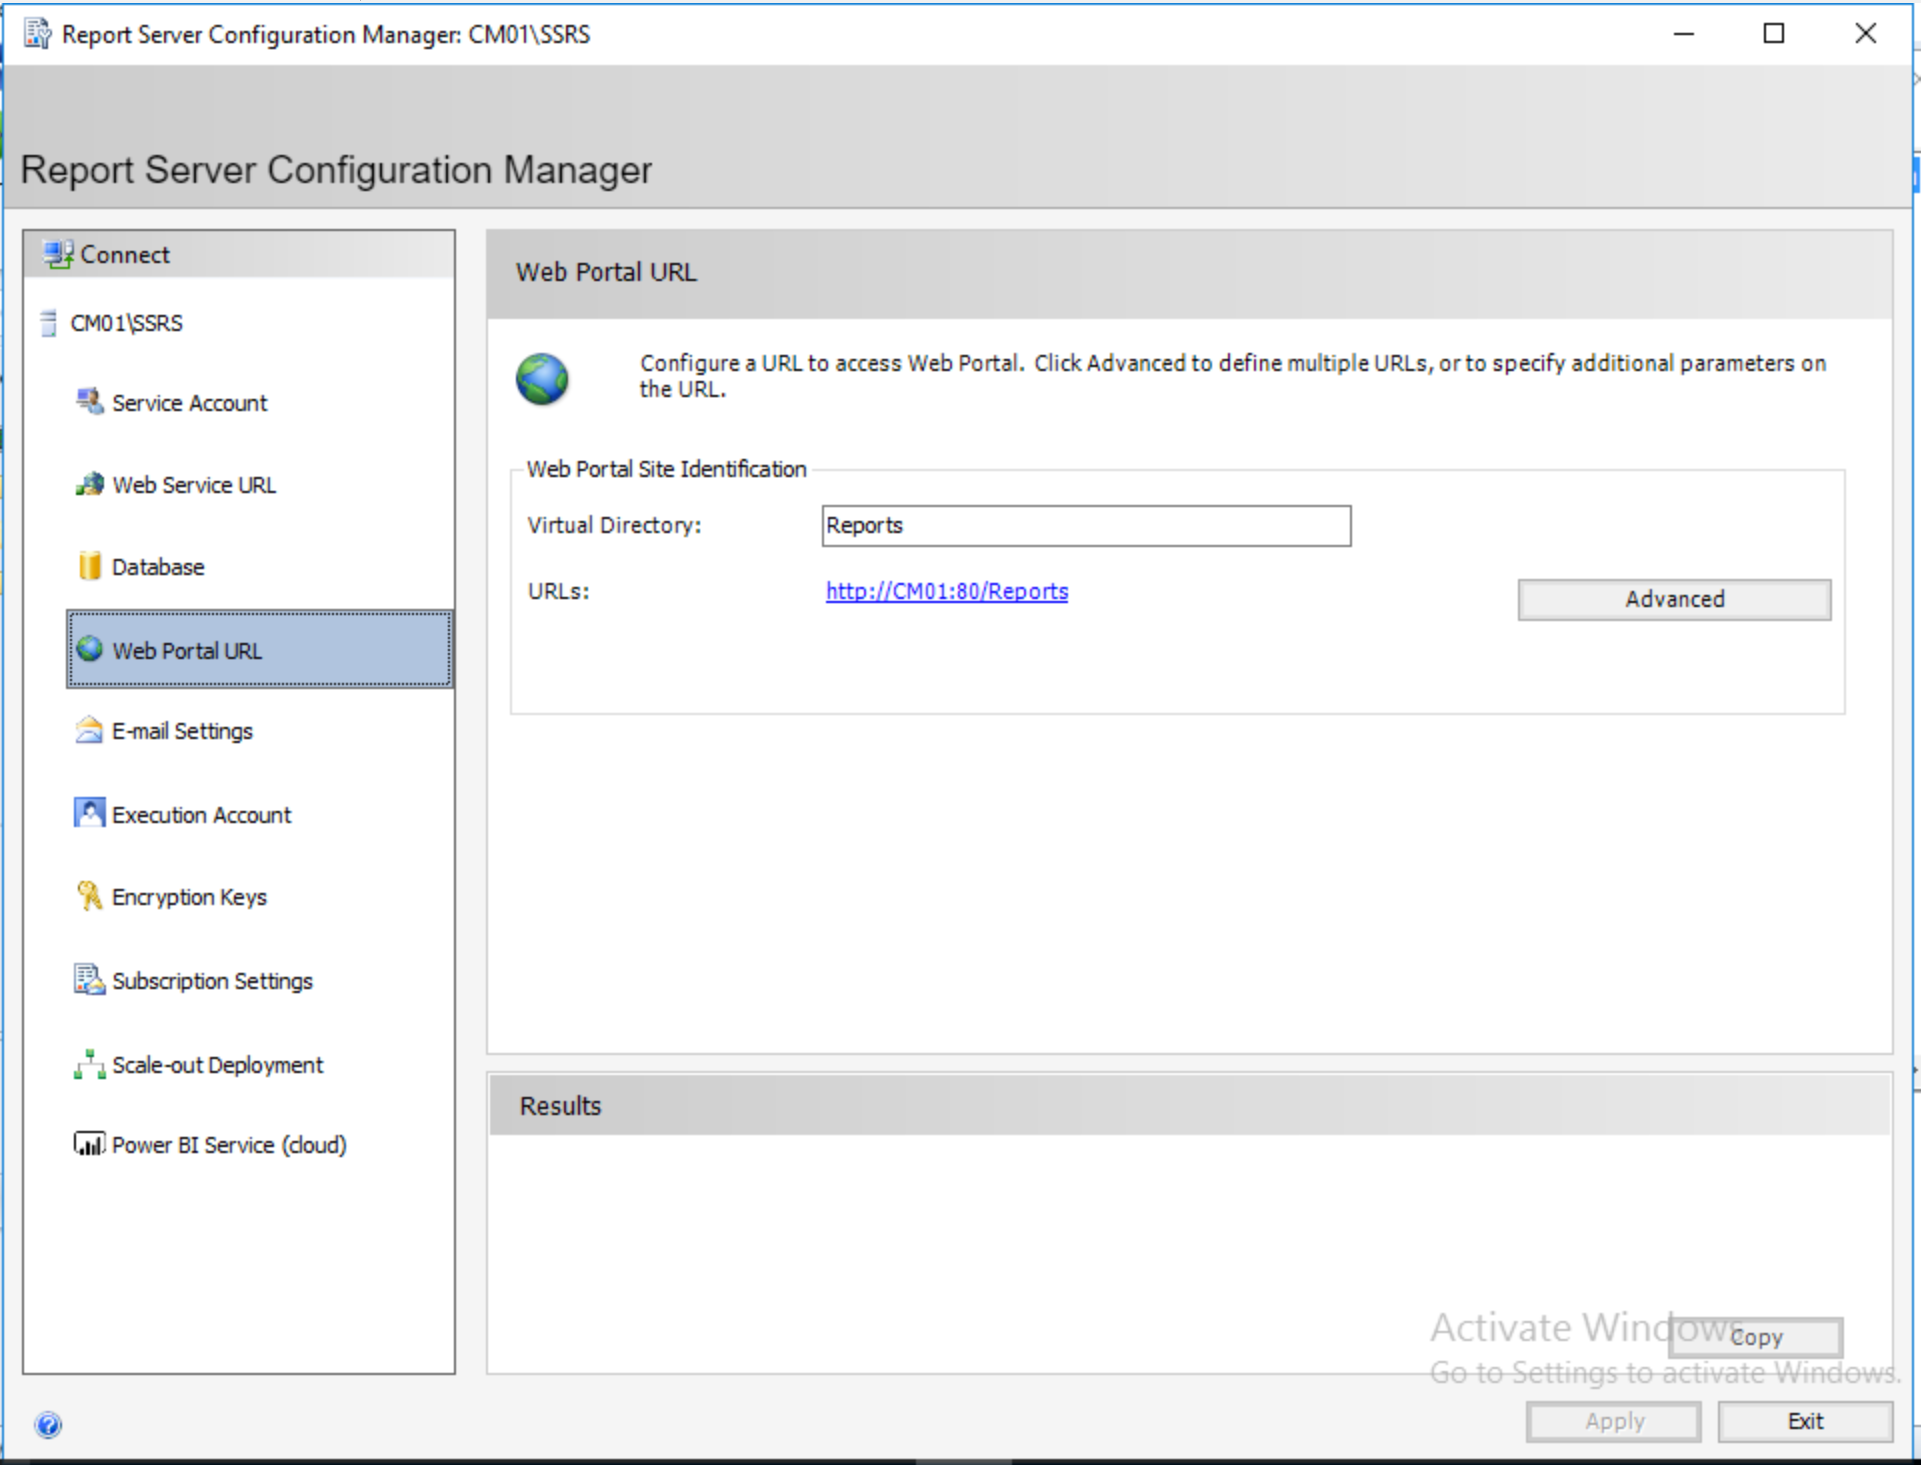Click the Connect button label
The width and height of the screenshot is (1921, 1465).
[125, 255]
